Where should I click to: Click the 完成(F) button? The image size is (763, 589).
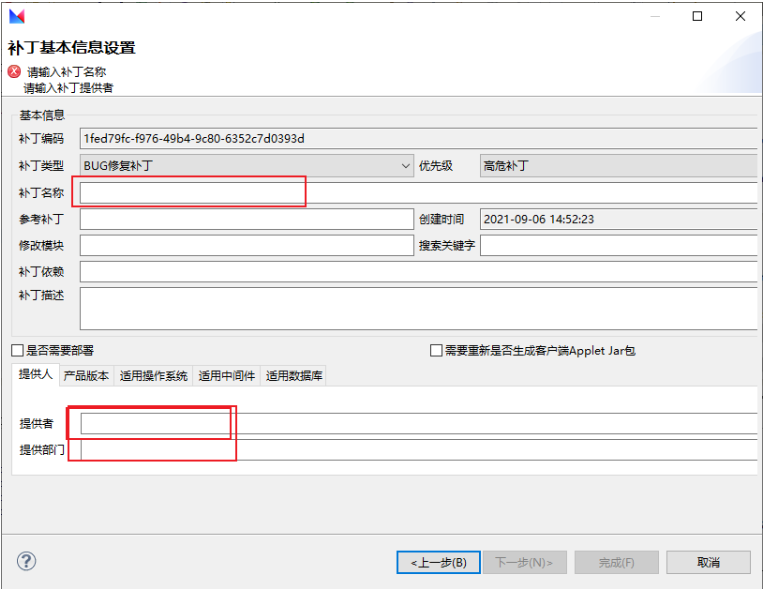617,562
